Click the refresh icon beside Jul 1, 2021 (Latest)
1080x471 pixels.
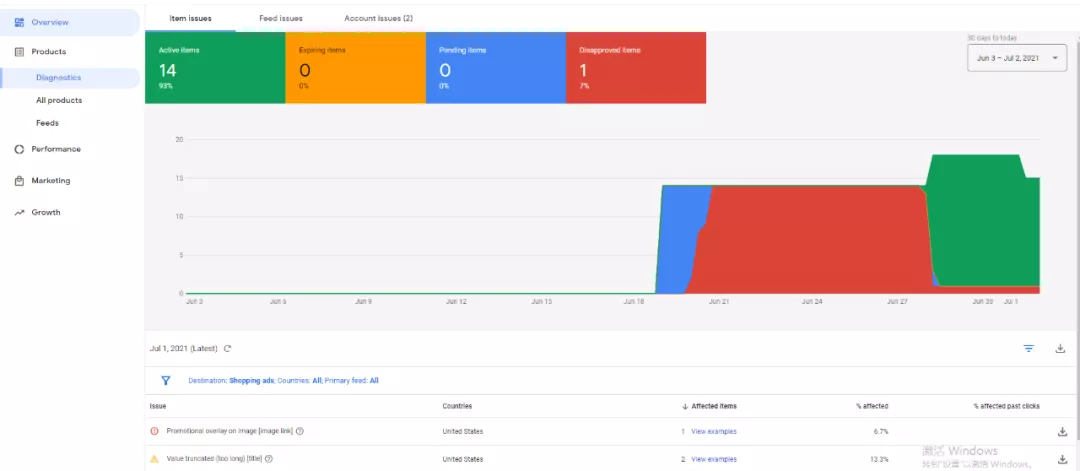(x=228, y=349)
